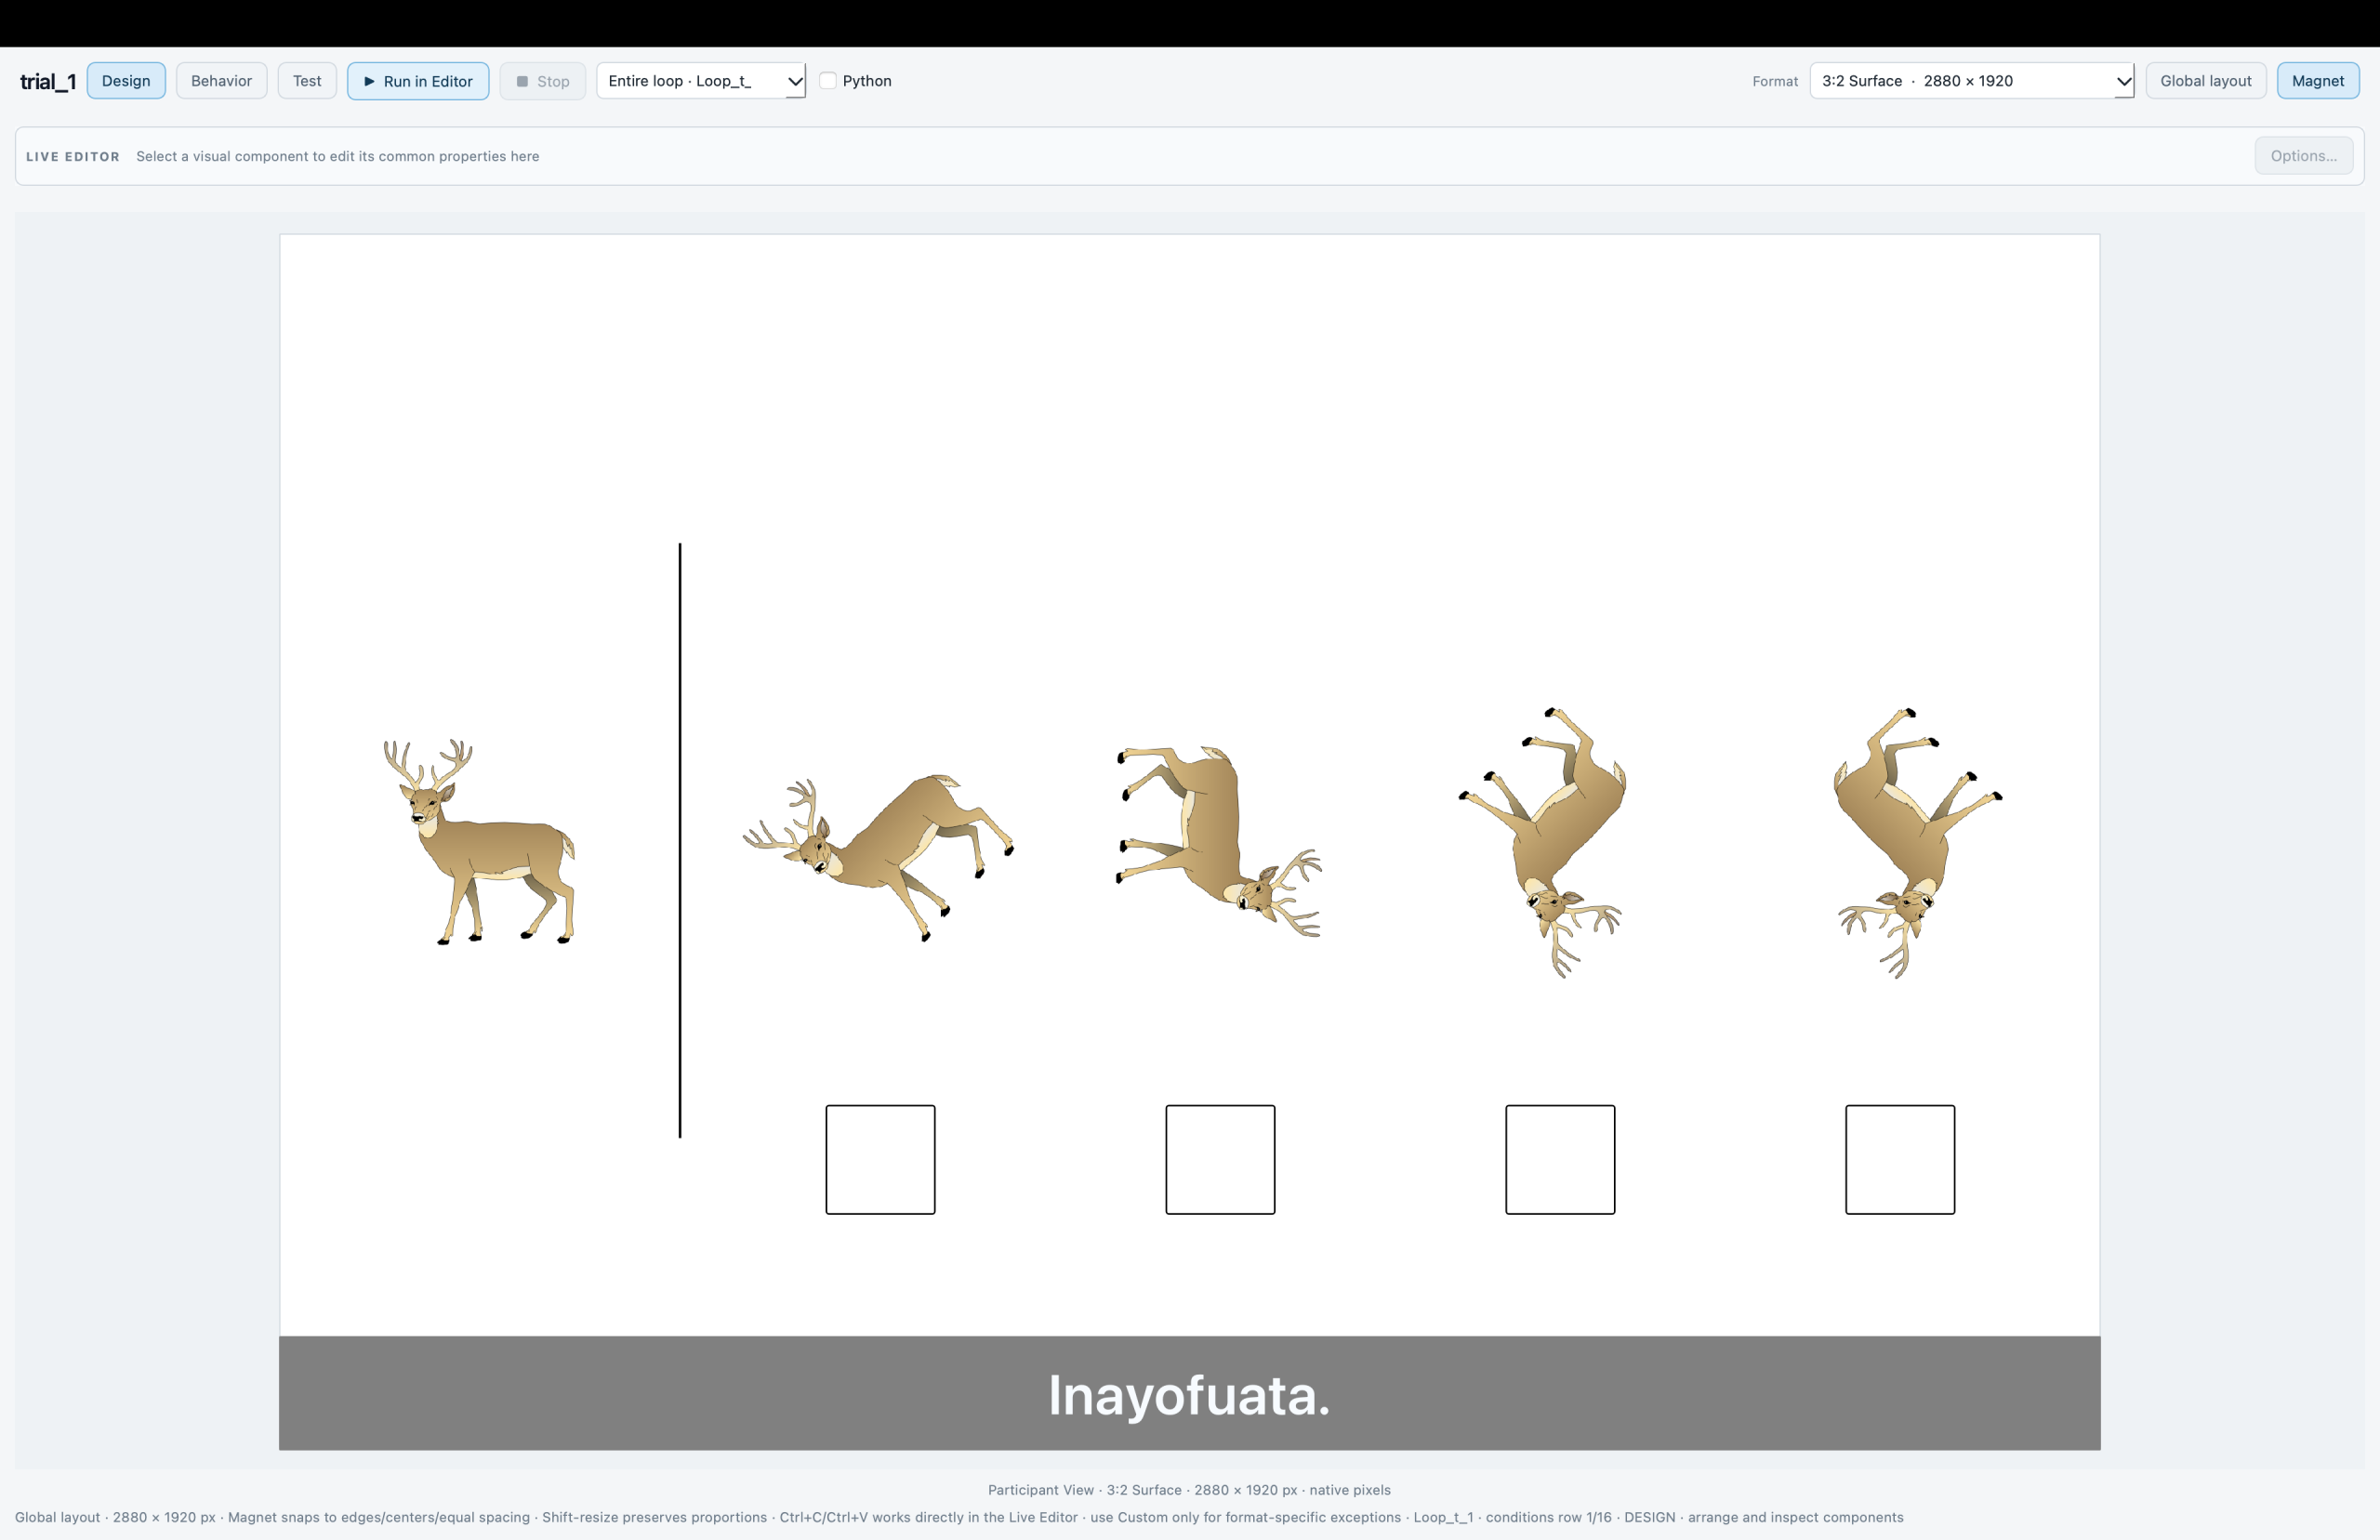Click the third empty answer box

[x=1561, y=1160]
